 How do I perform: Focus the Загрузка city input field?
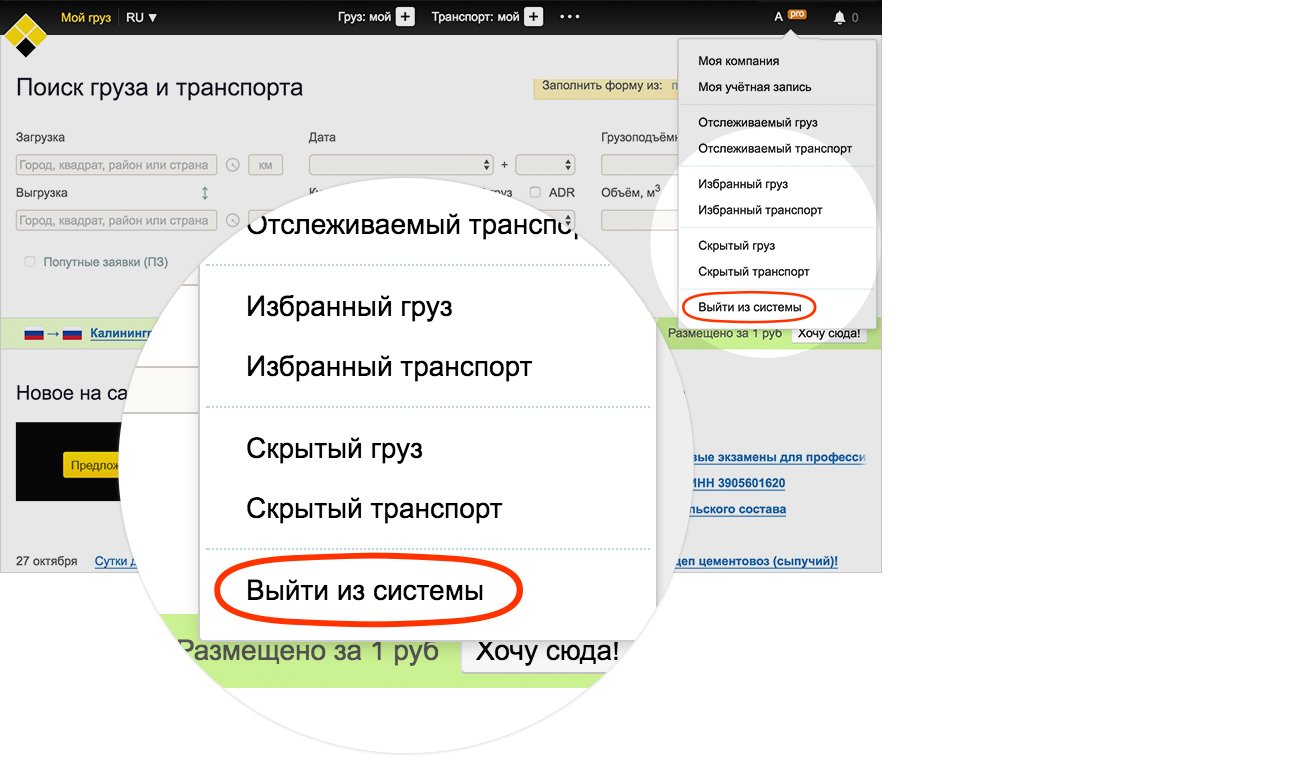tap(116, 165)
